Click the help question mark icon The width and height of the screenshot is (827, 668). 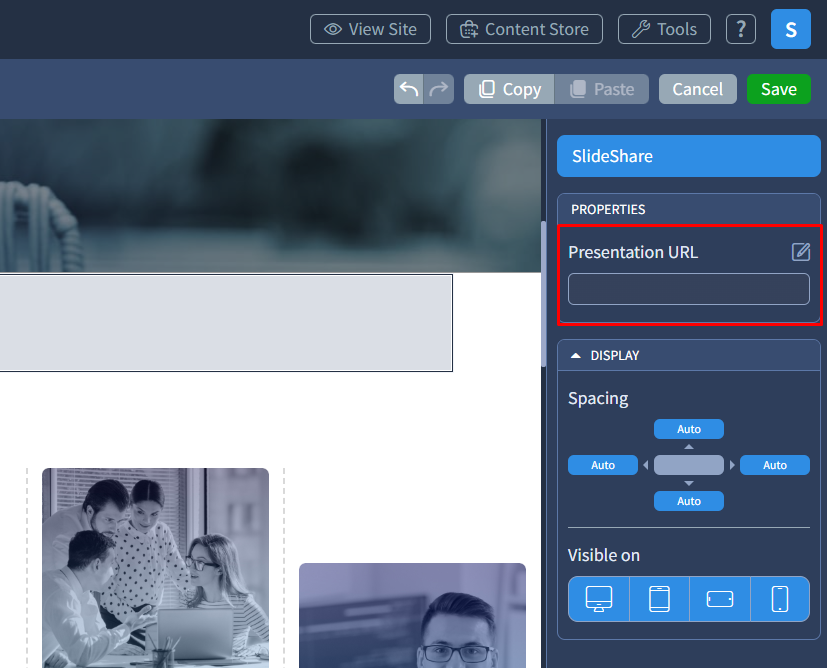[x=740, y=29]
